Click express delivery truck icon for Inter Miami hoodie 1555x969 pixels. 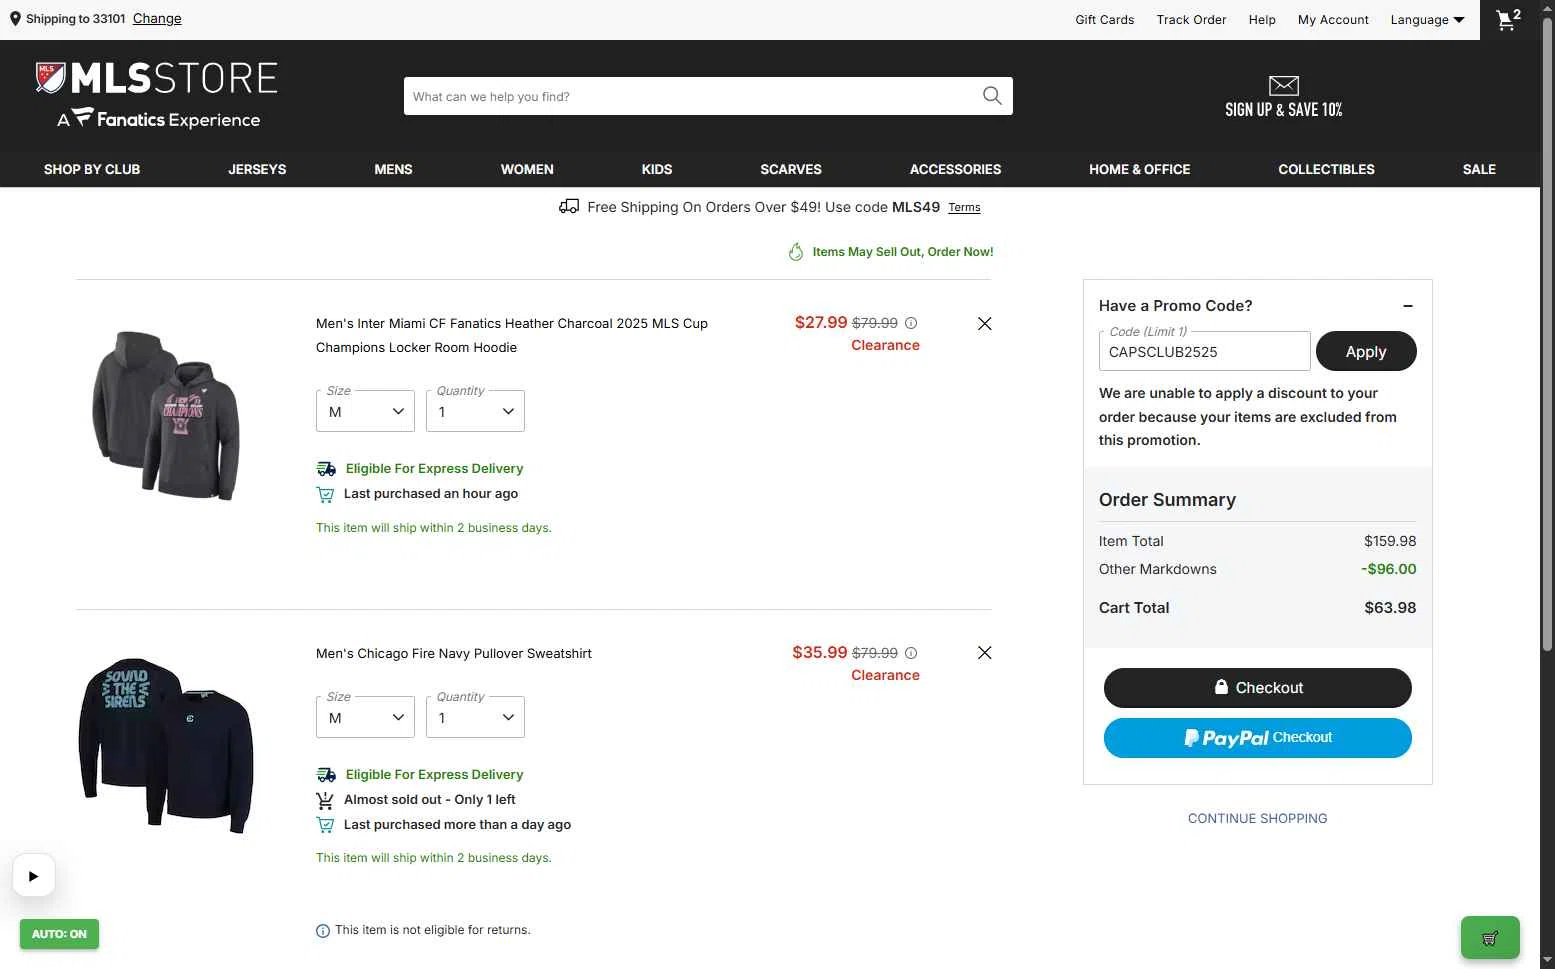[326, 469]
